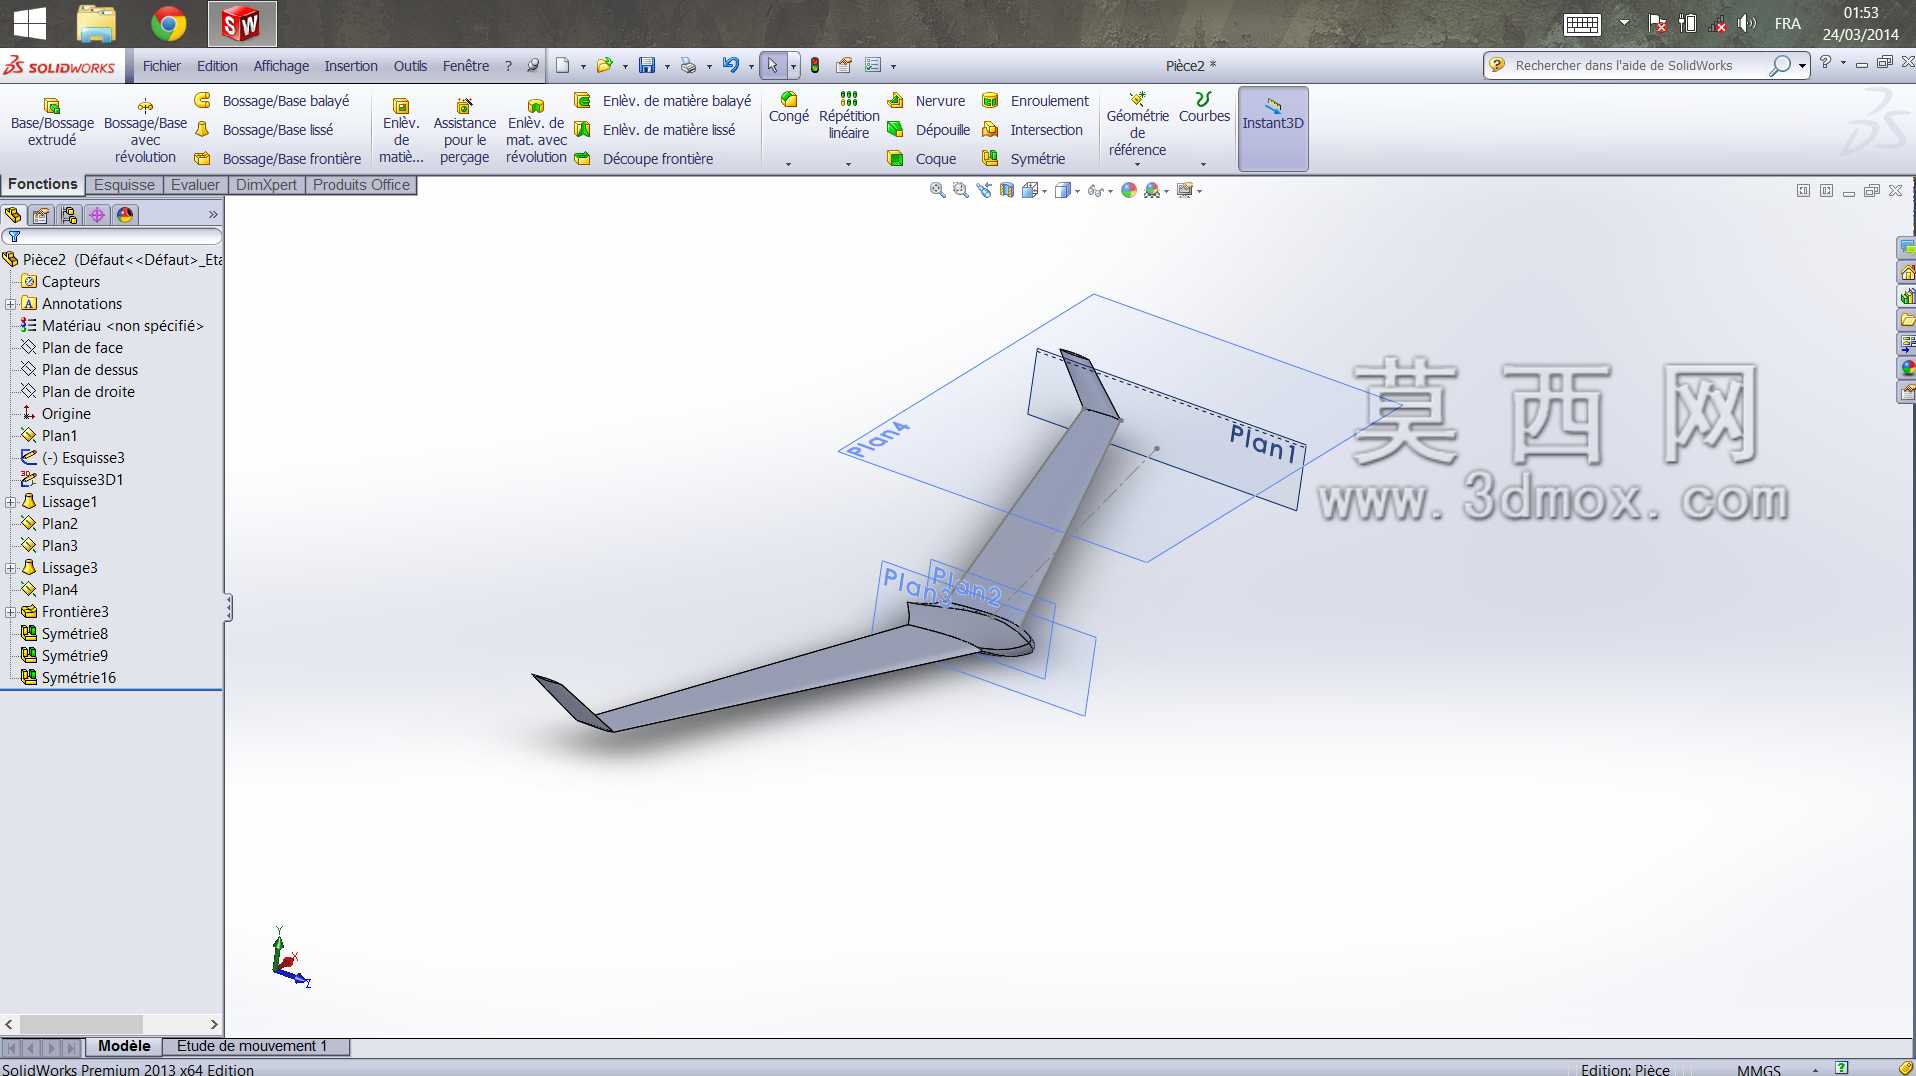Expand the Annotations tree node
The height and width of the screenshot is (1076, 1916).
[x=10, y=304]
